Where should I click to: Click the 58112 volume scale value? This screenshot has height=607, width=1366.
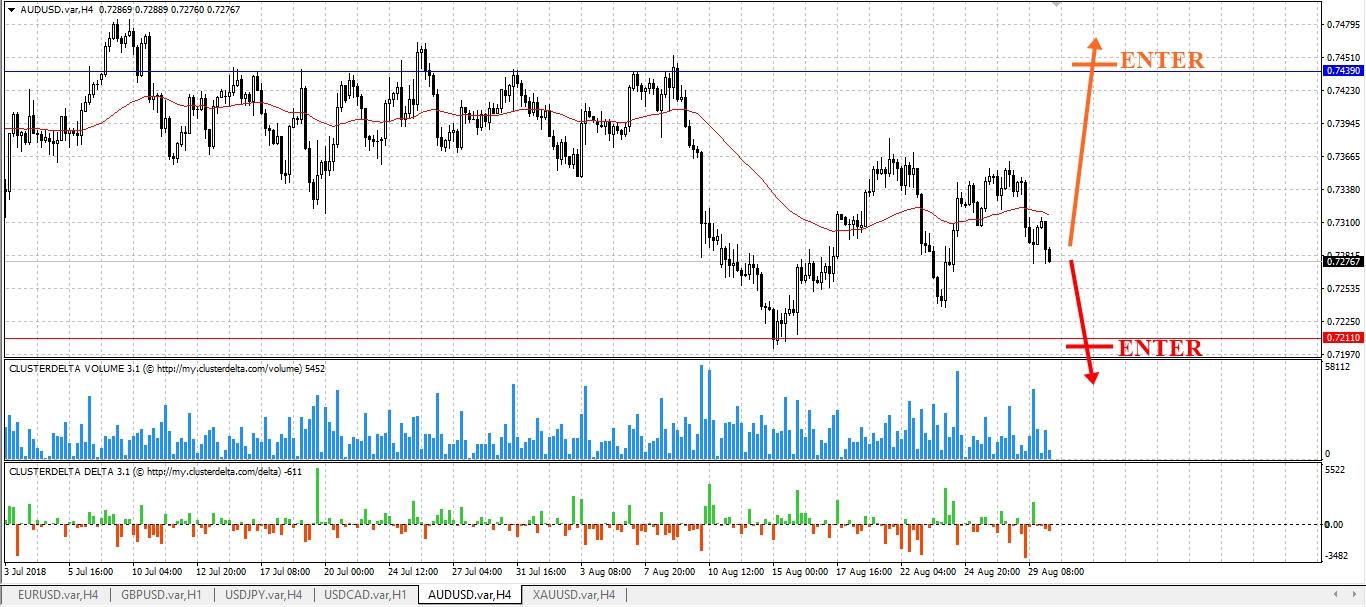[1339, 368]
